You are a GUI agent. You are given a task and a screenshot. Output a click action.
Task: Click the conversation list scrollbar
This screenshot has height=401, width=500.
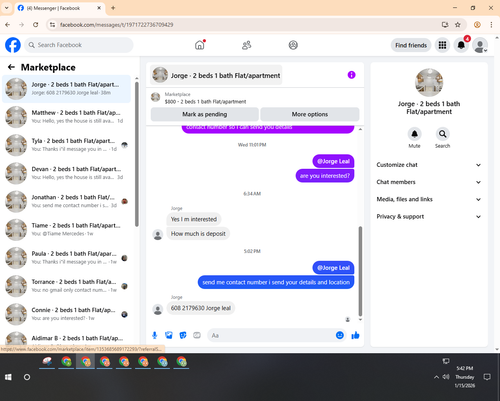point(137,154)
